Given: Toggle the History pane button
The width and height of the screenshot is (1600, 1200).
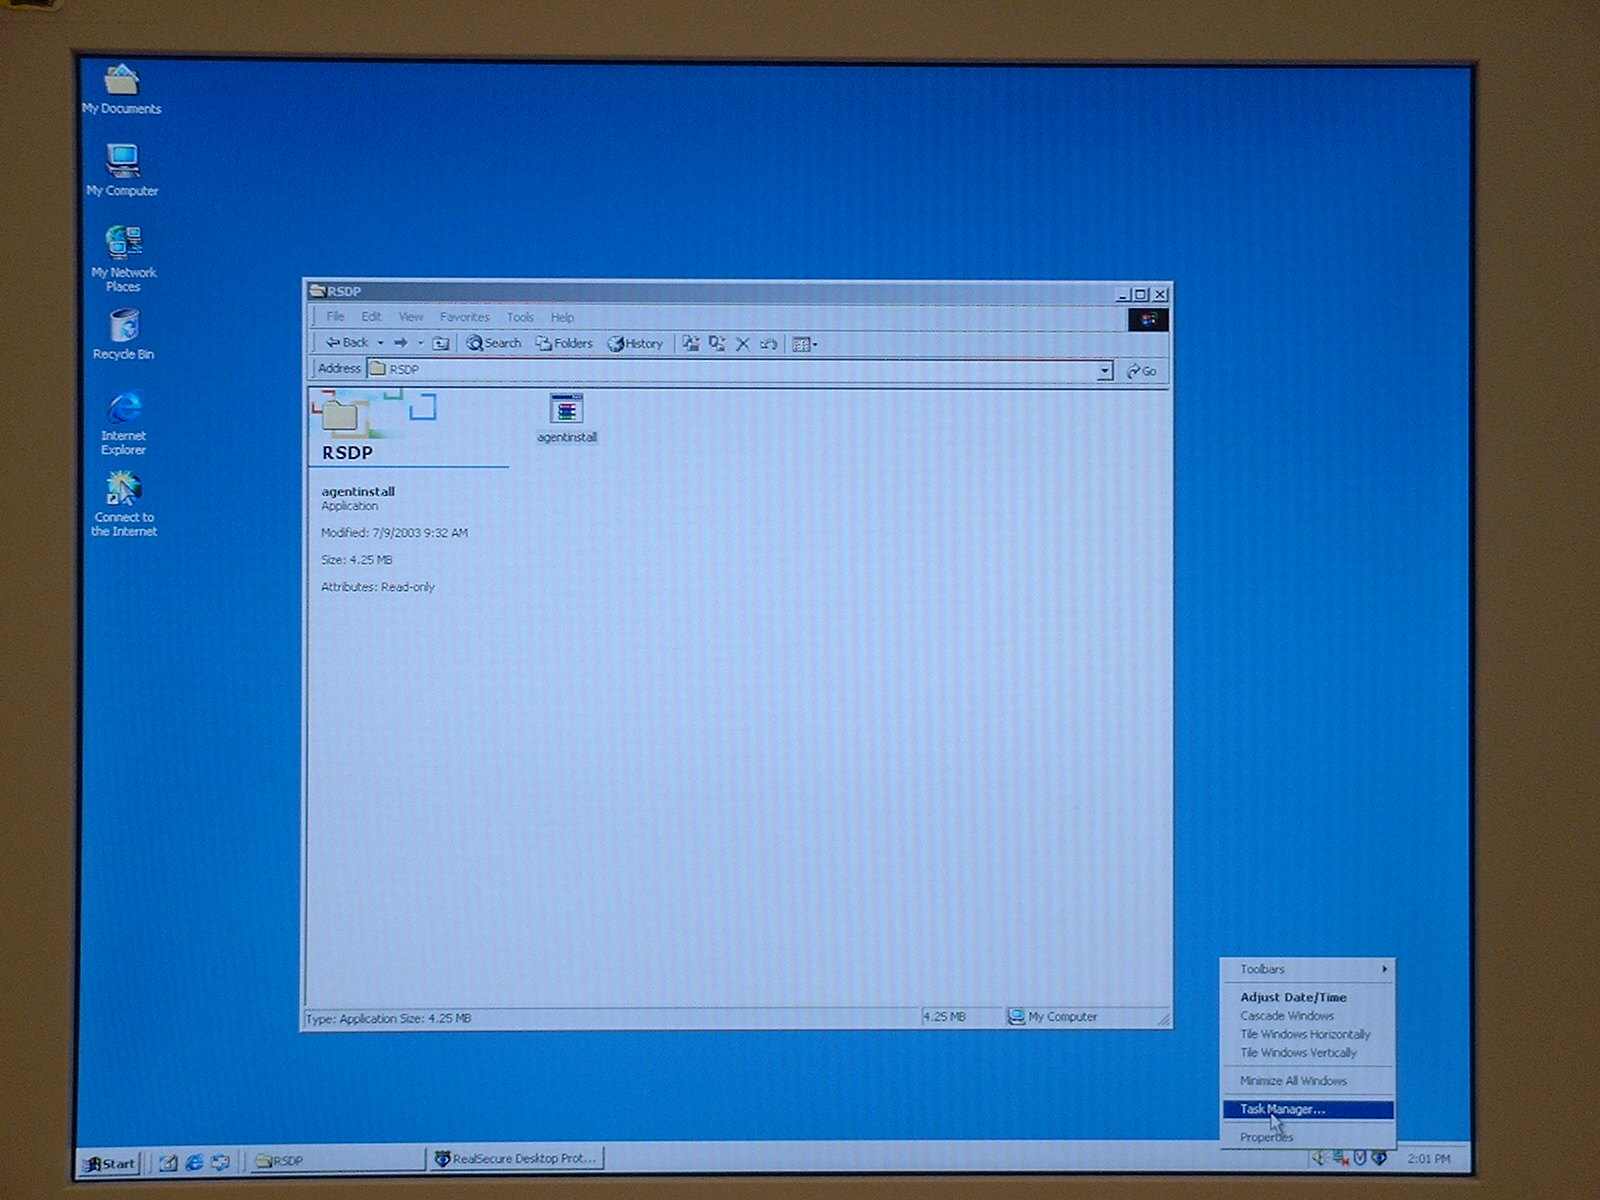Looking at the screenshot, I should coord(635,343).
